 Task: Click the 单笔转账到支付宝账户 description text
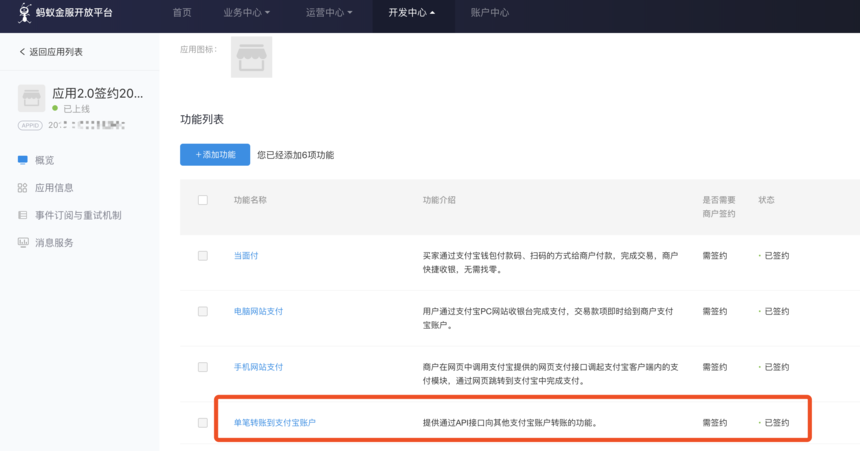(x=510, y=422)
